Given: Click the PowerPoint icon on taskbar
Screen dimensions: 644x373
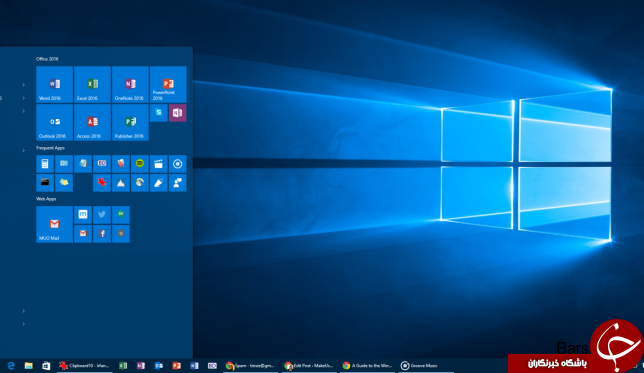Looking at the screenshot, I should 177,366.
